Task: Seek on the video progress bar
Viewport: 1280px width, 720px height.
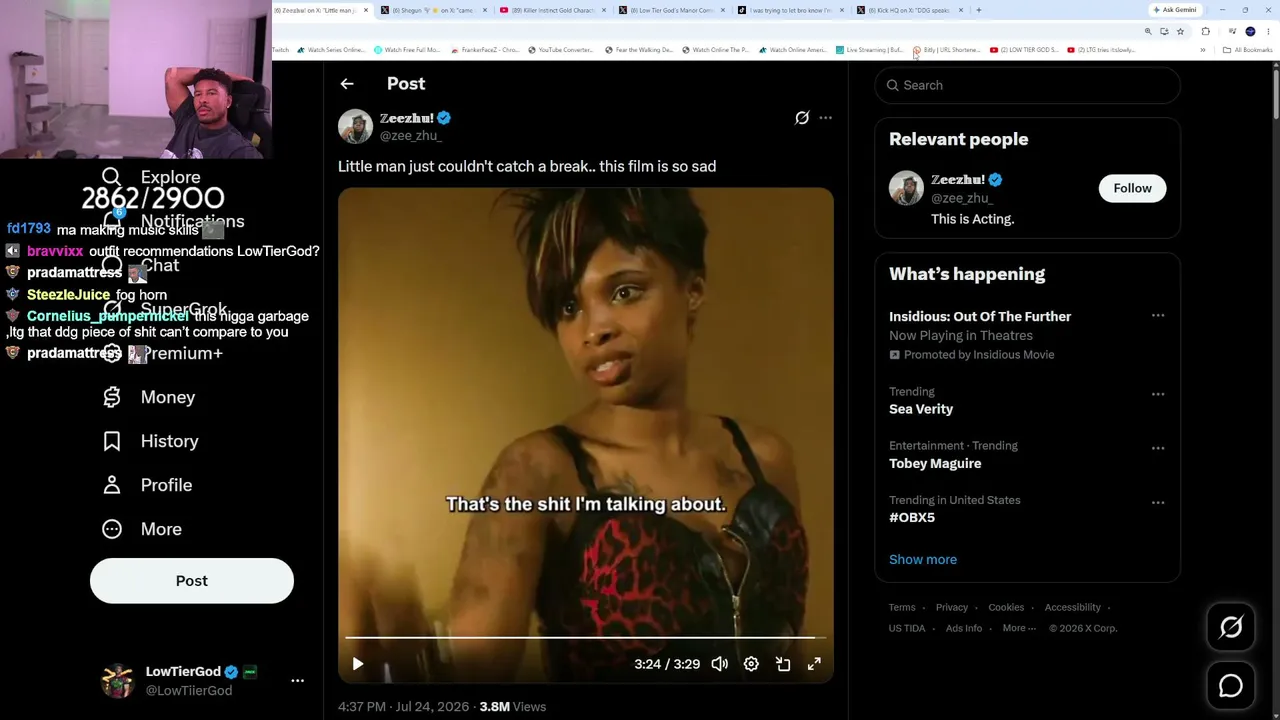Action: pyautogui.click(x=585, y=637)
